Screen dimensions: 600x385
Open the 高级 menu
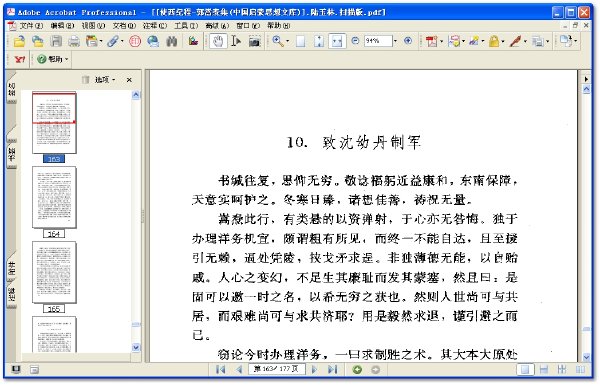(217, 26)
